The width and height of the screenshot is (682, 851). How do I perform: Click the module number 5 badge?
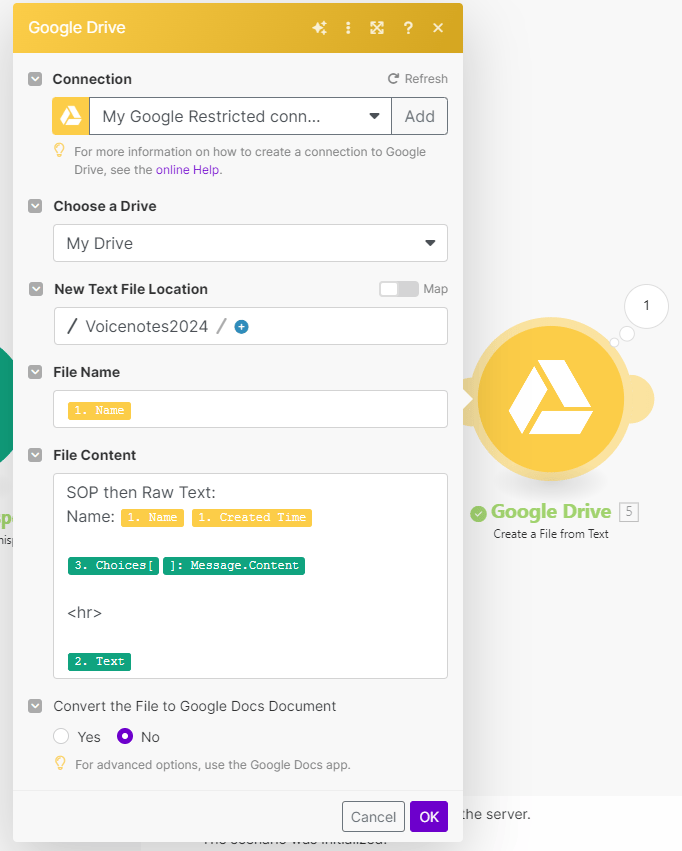(629, 511)
